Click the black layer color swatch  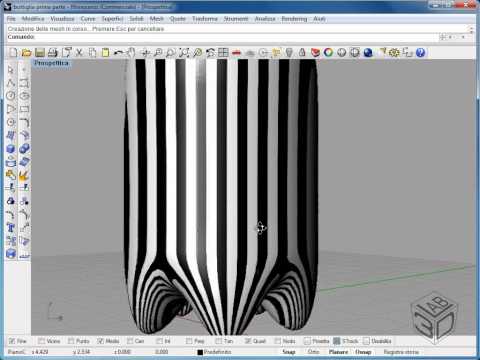pyautogui.click(x=200, y=352)
